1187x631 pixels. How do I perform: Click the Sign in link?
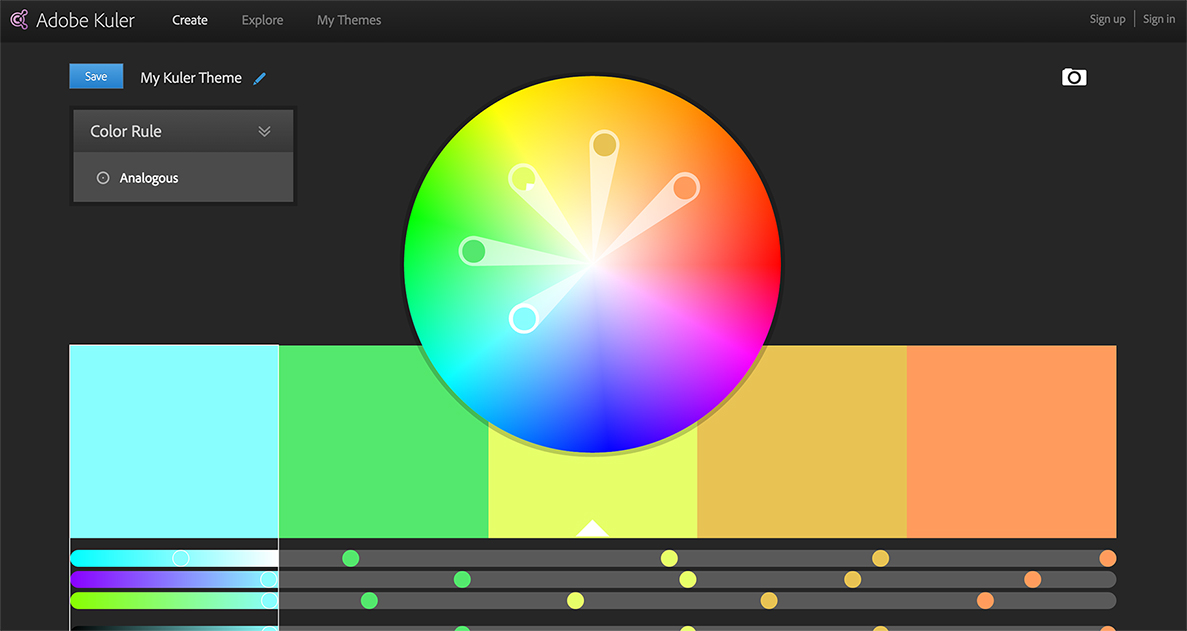point(1159,20)
